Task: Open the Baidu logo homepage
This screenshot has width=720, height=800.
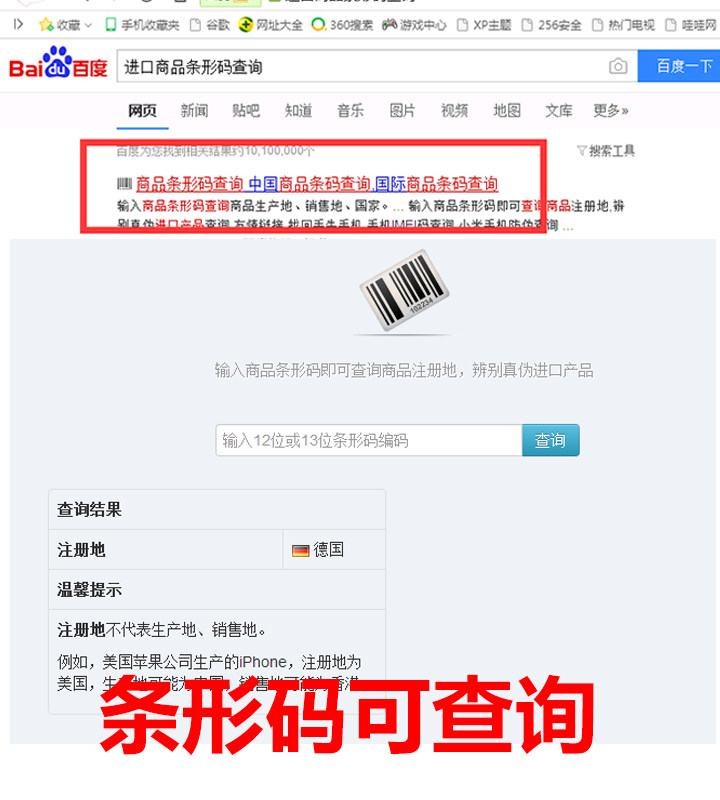Action: 58,63
